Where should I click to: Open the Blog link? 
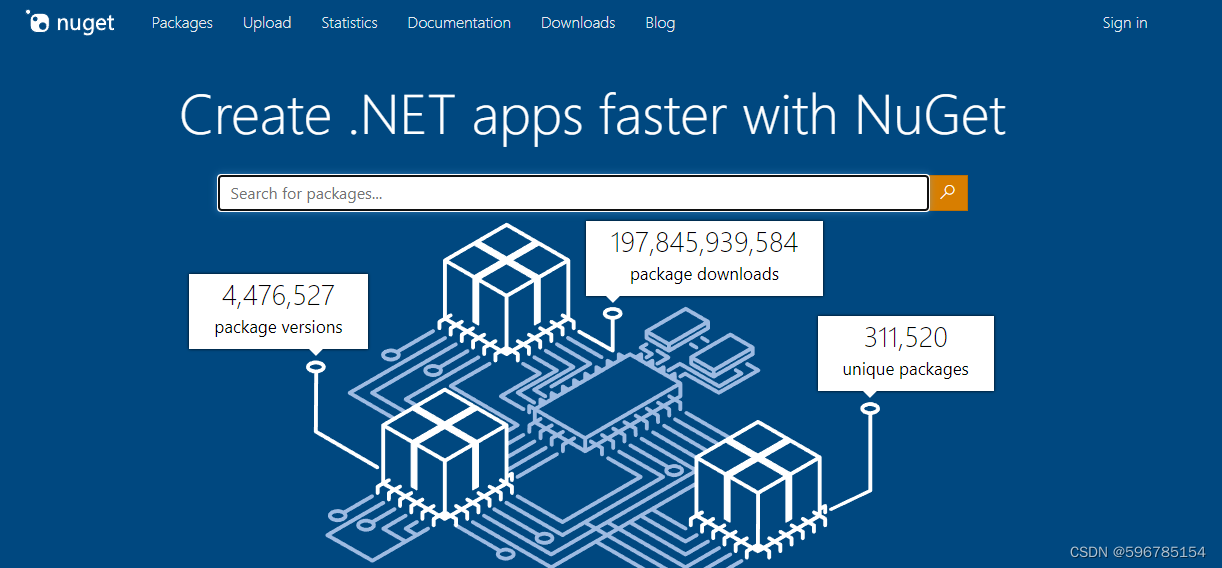pyautogui.click(x=660, y=22)
